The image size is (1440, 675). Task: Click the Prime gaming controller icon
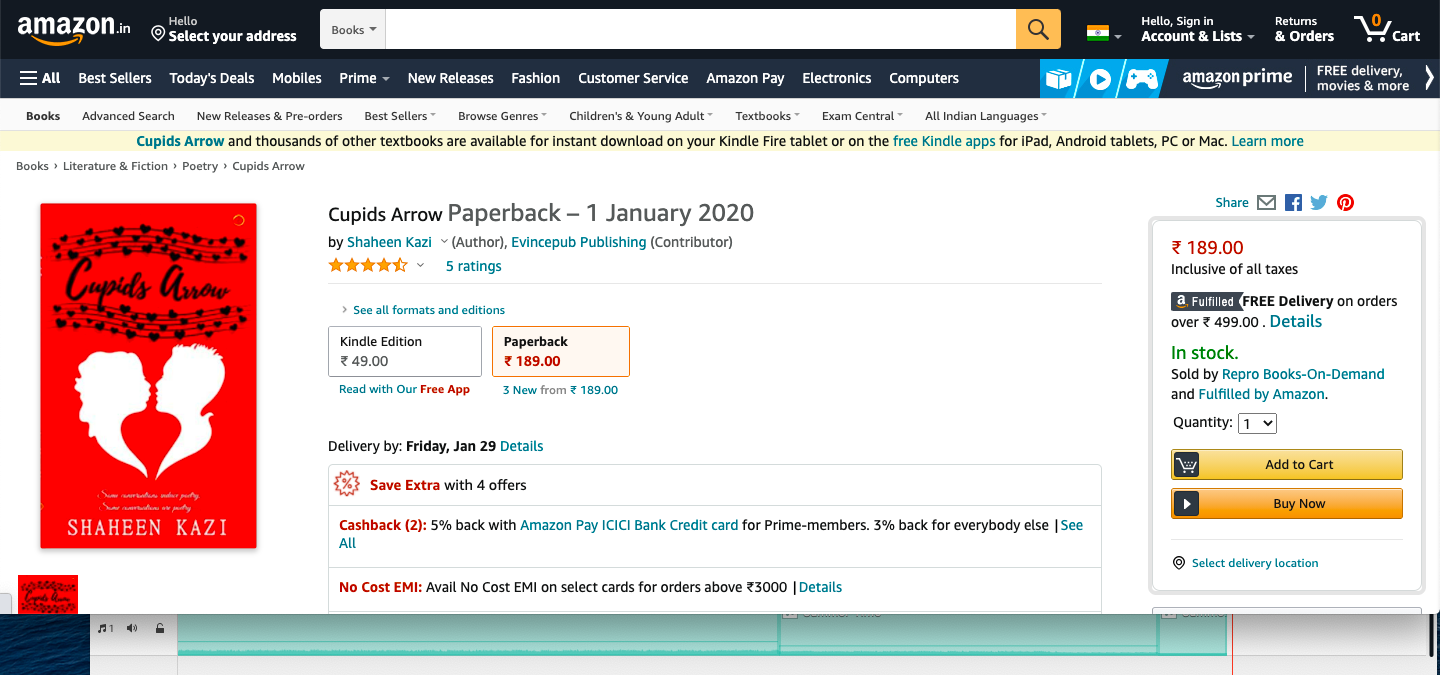pos(1142,78)
